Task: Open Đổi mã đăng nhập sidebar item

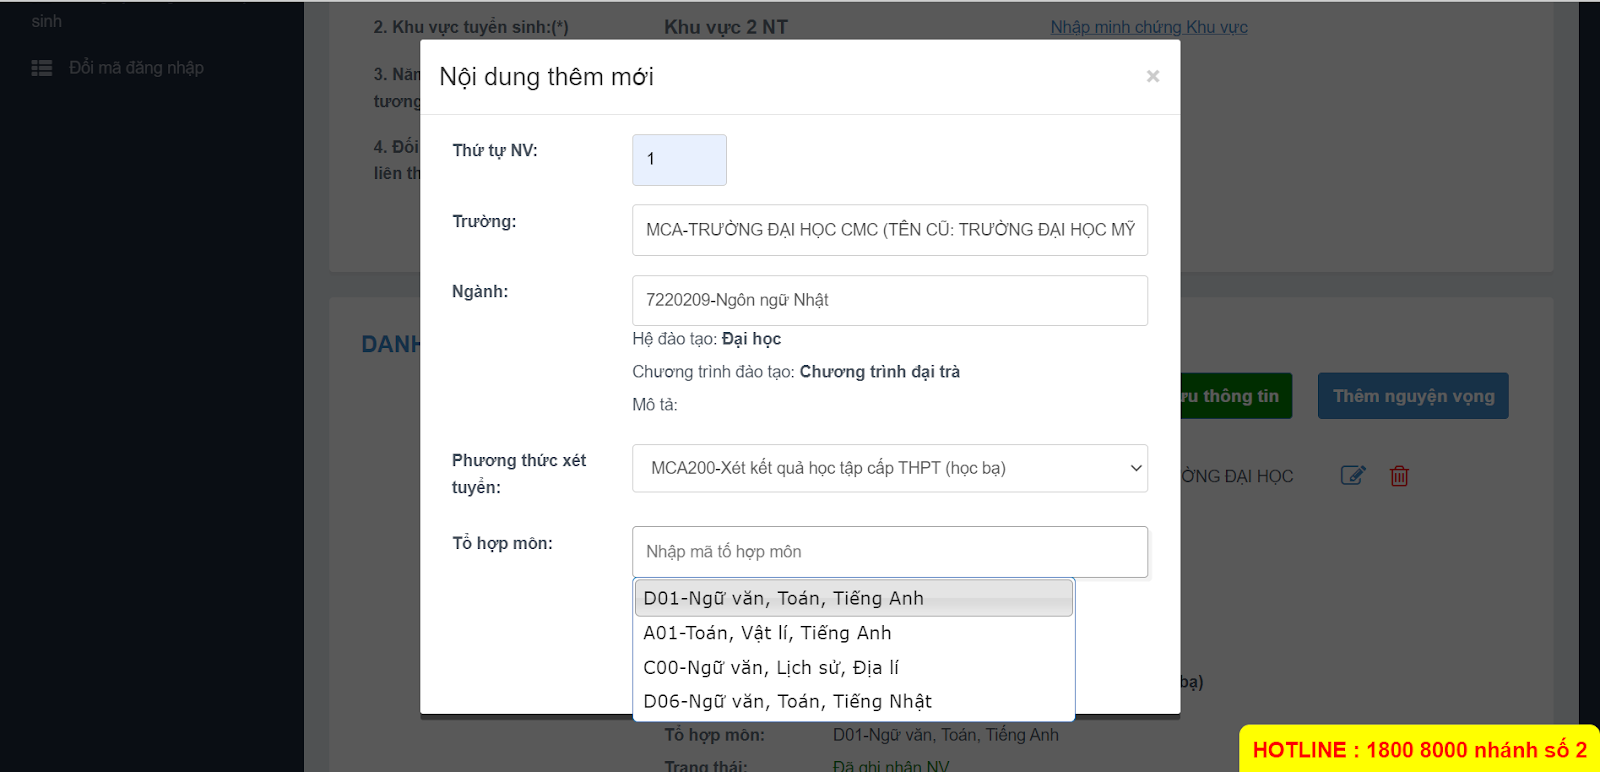Action: [x=136, y=68]
